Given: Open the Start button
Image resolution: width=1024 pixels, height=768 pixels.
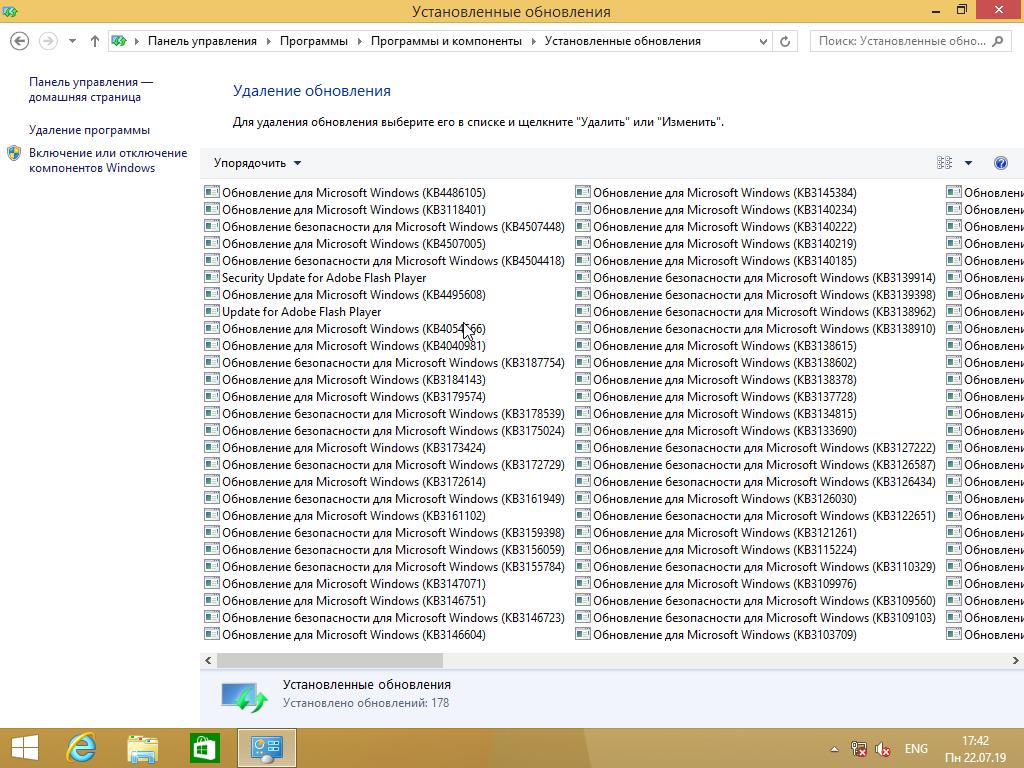Looking at the screenshot, I should pos(25,747).
